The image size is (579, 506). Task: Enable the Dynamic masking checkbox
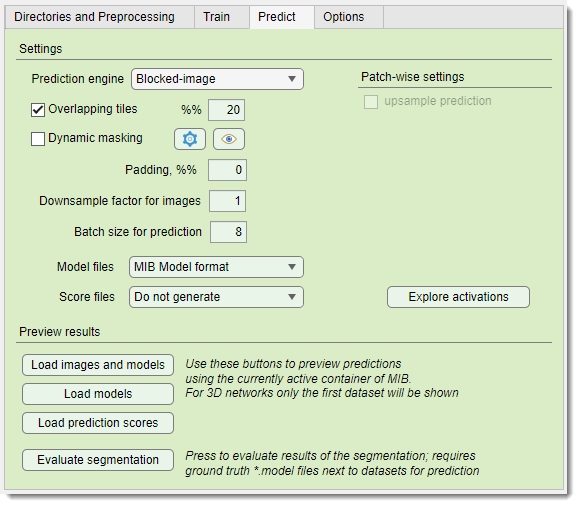pos(38,139)
